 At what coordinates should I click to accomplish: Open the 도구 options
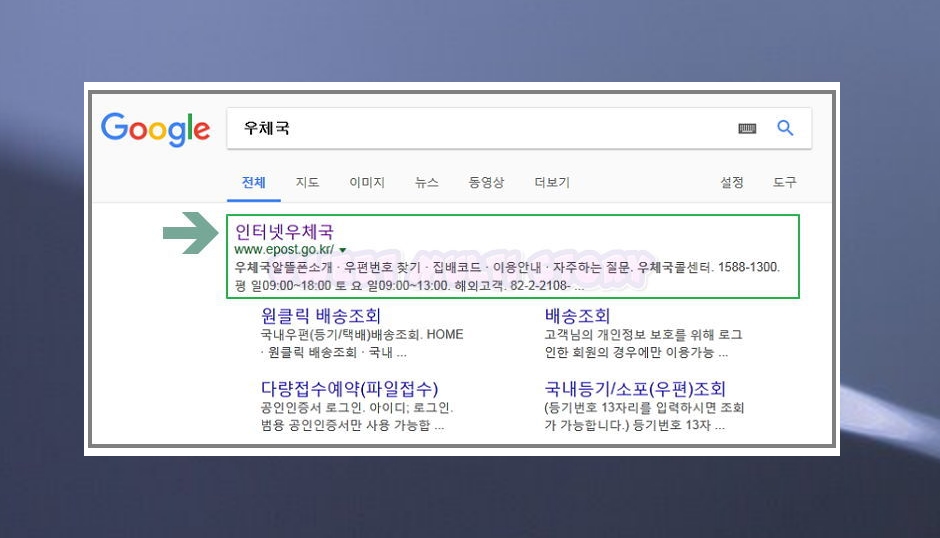785,182
